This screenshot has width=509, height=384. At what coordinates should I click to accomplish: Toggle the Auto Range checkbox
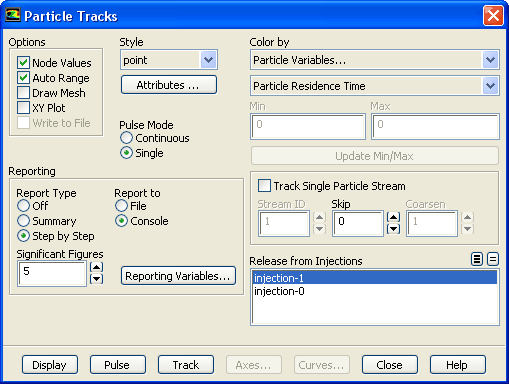pos(23,78)
